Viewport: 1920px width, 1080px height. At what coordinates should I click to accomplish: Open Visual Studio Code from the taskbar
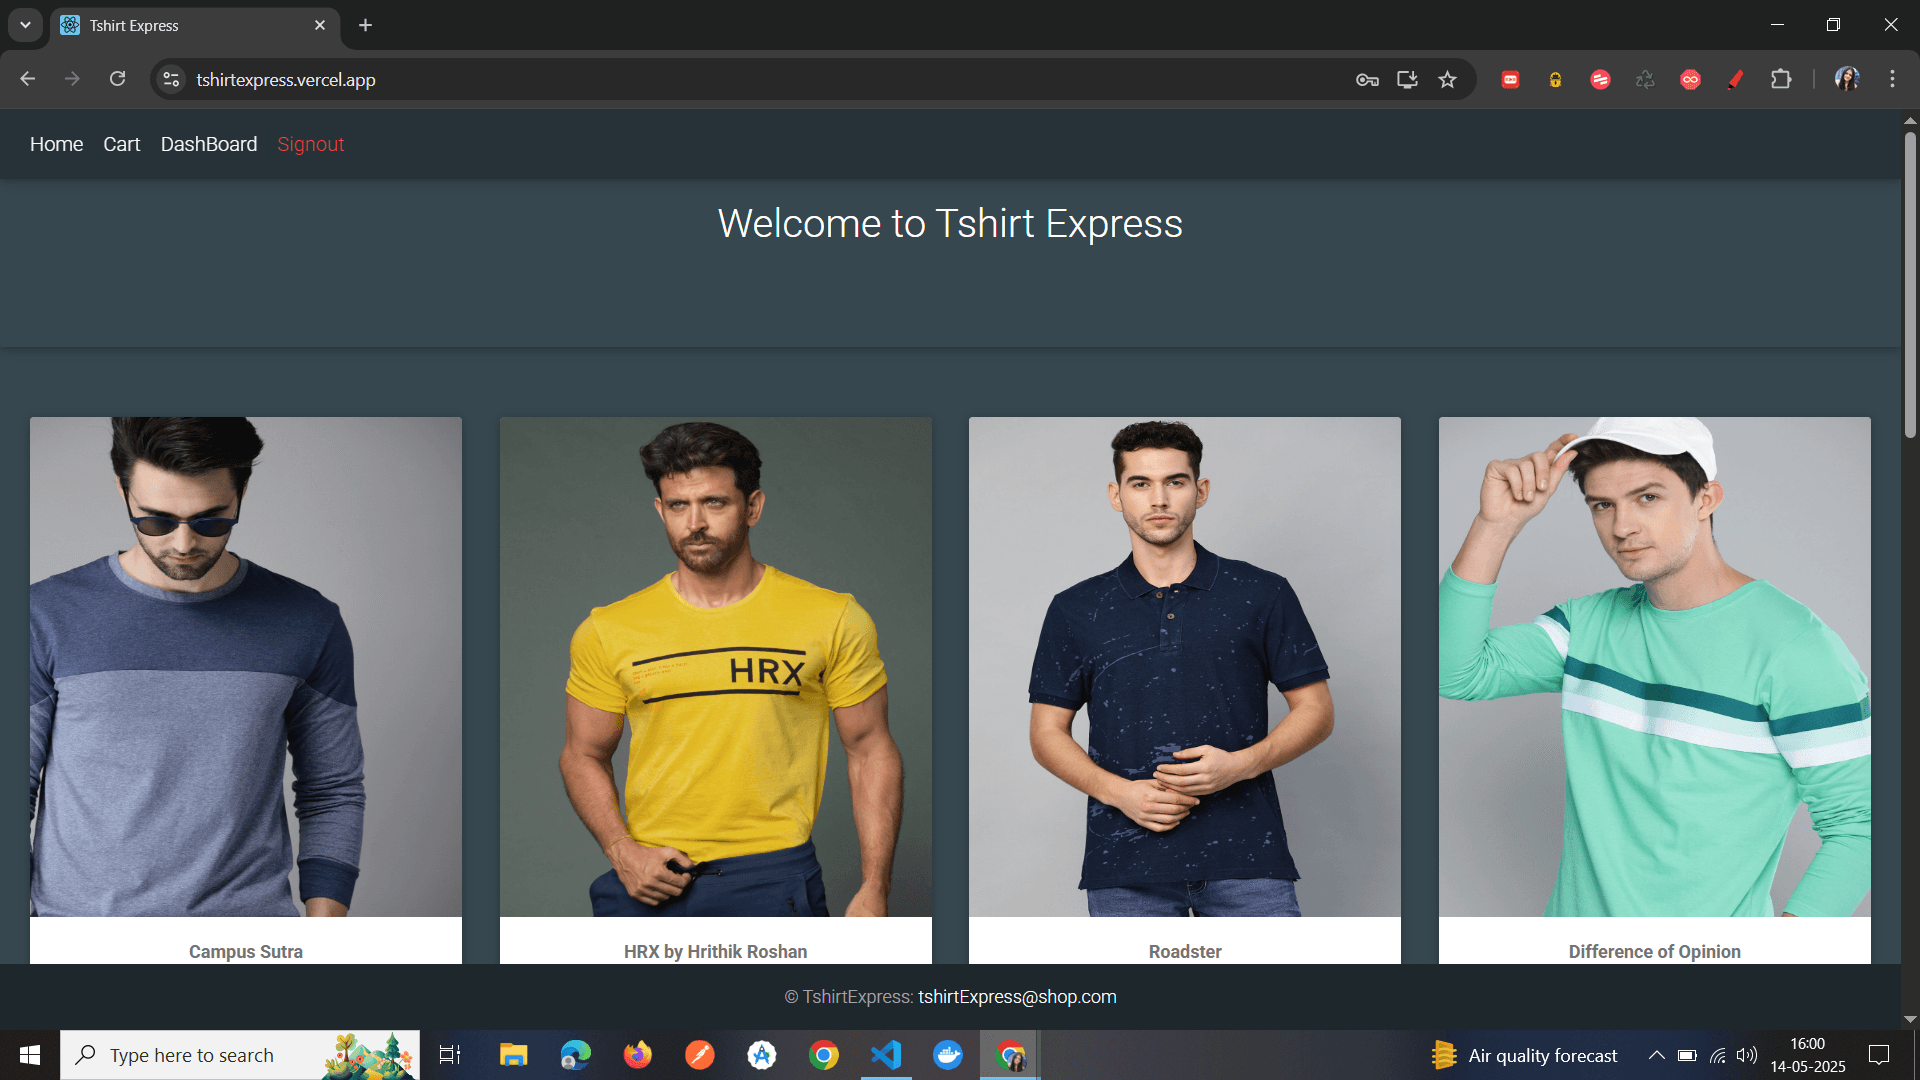pyautogui.click(x=886, y=1055)
